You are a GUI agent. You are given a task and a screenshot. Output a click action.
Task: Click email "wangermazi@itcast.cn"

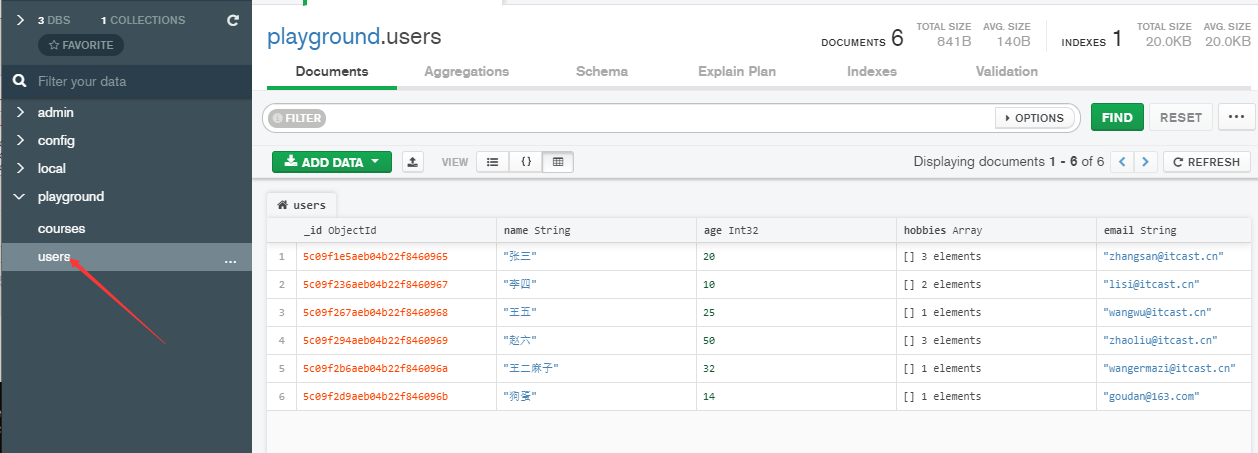pyautogui.click(x=1169, y=369)
